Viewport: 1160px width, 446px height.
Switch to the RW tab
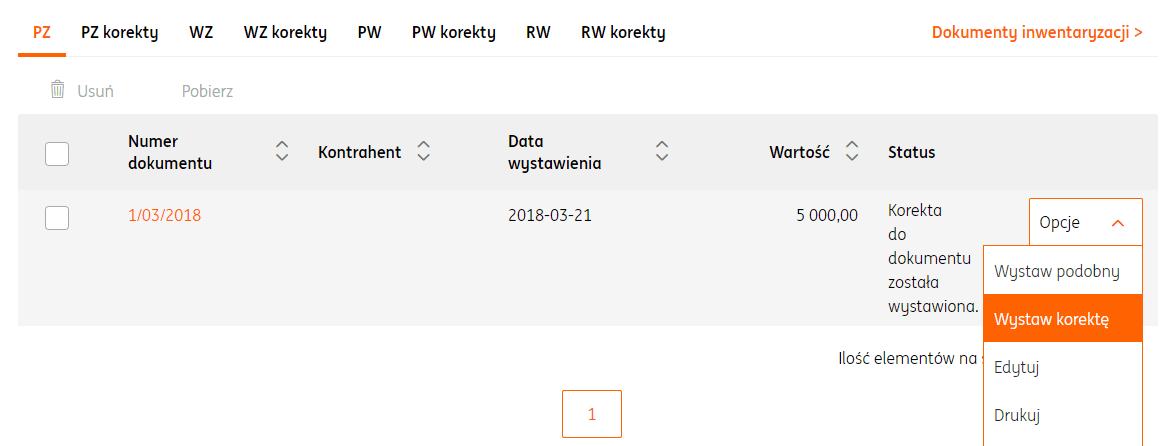point(538,32)
